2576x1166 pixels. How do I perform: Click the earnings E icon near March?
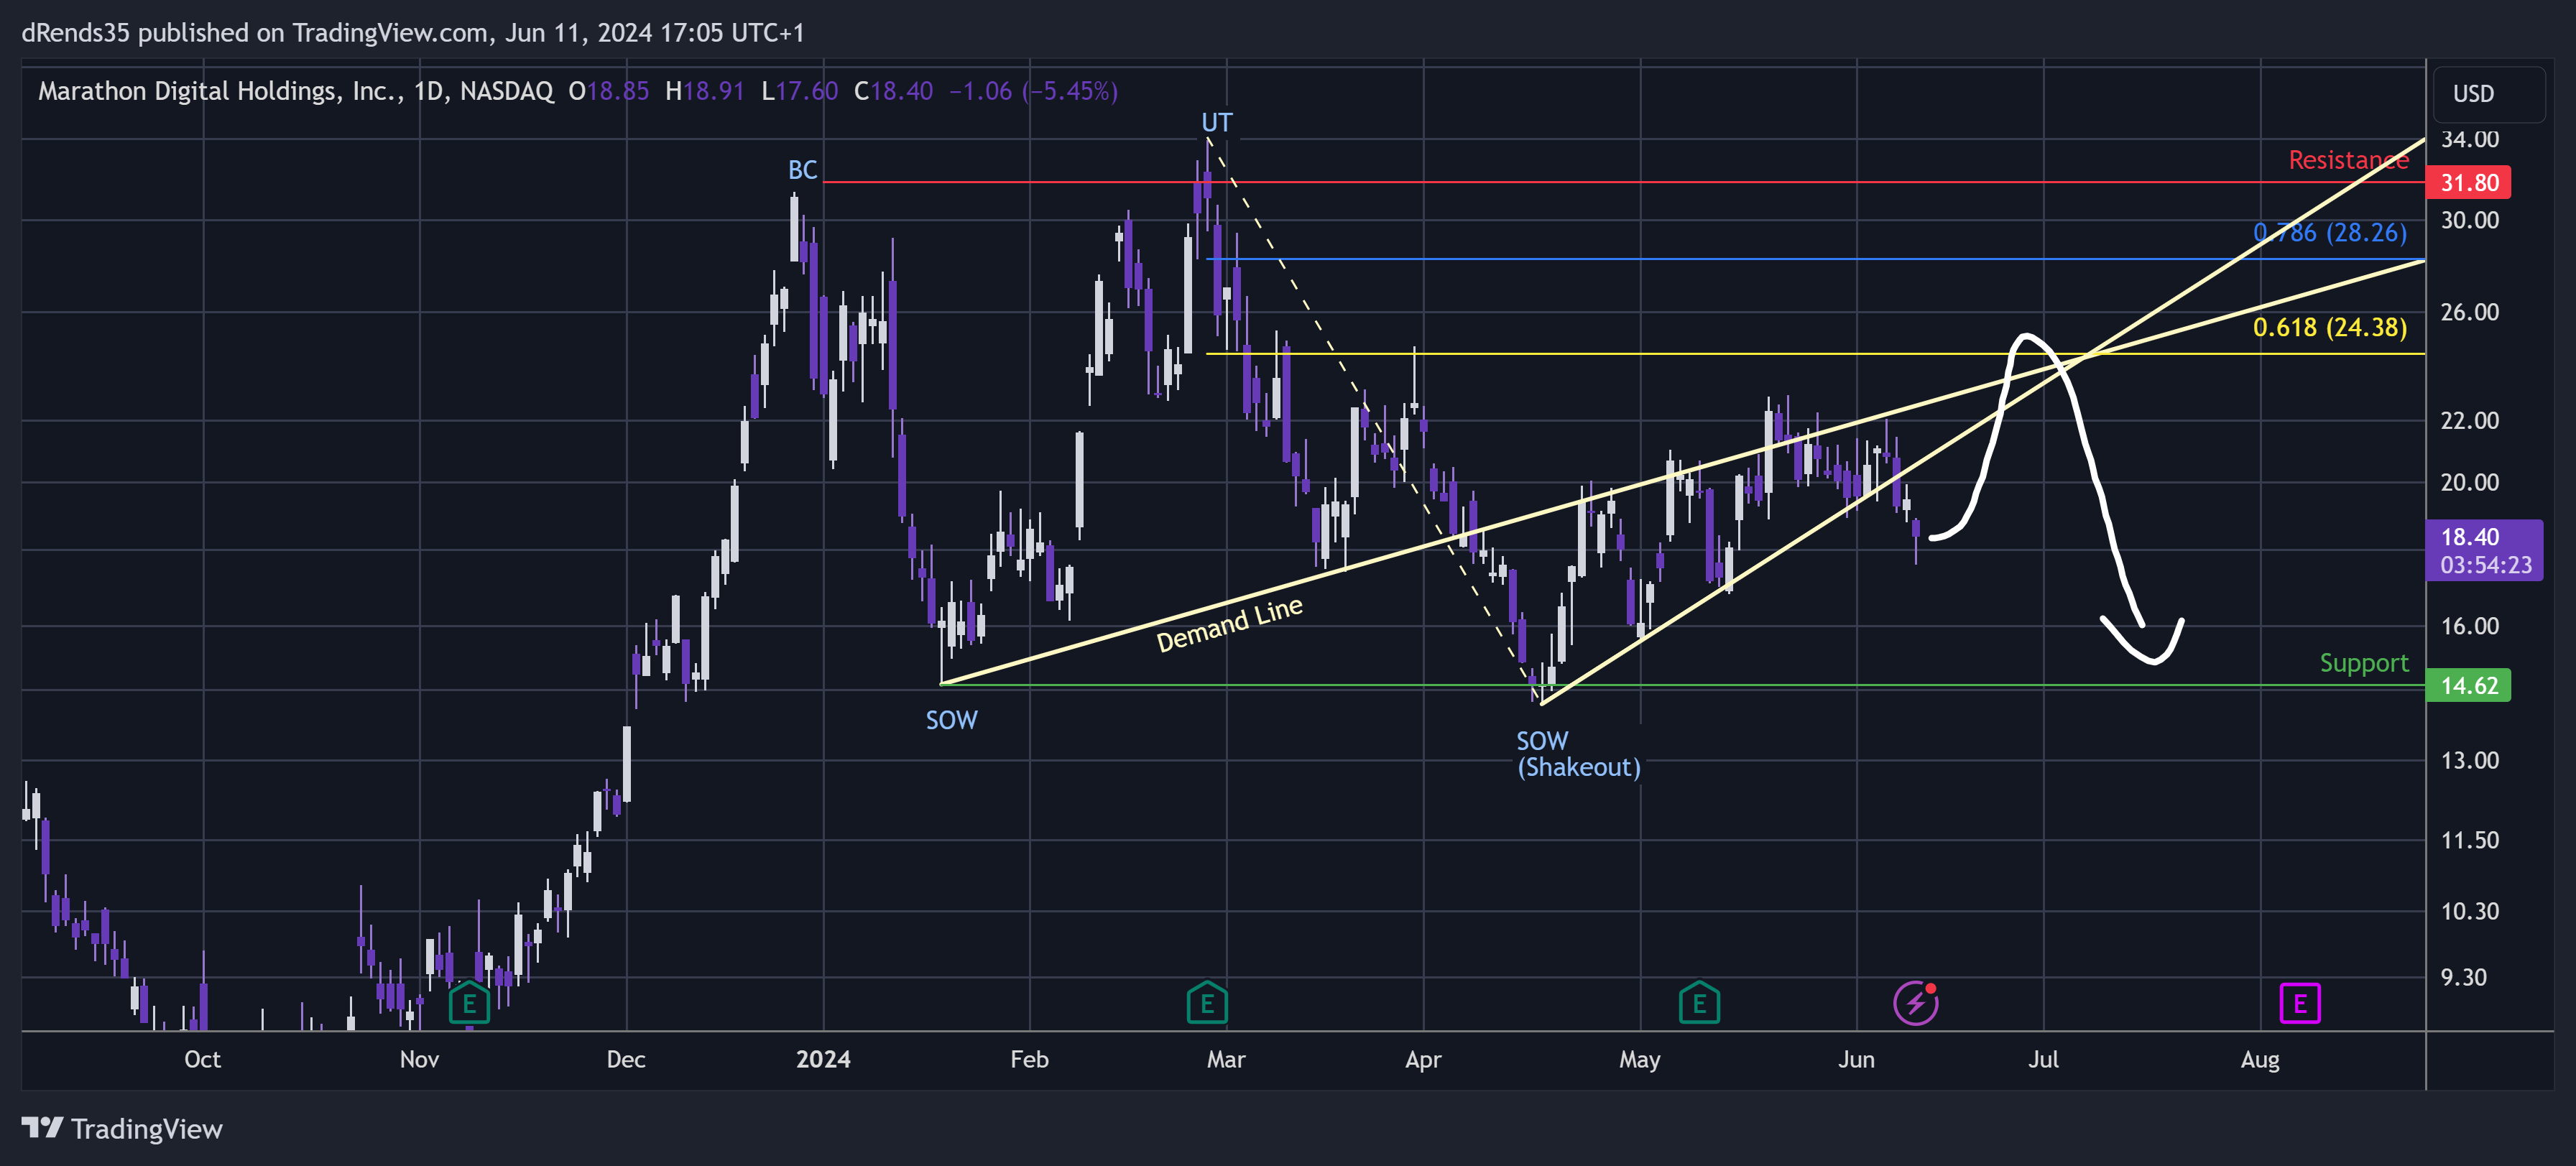(x=1207, y=1003)
